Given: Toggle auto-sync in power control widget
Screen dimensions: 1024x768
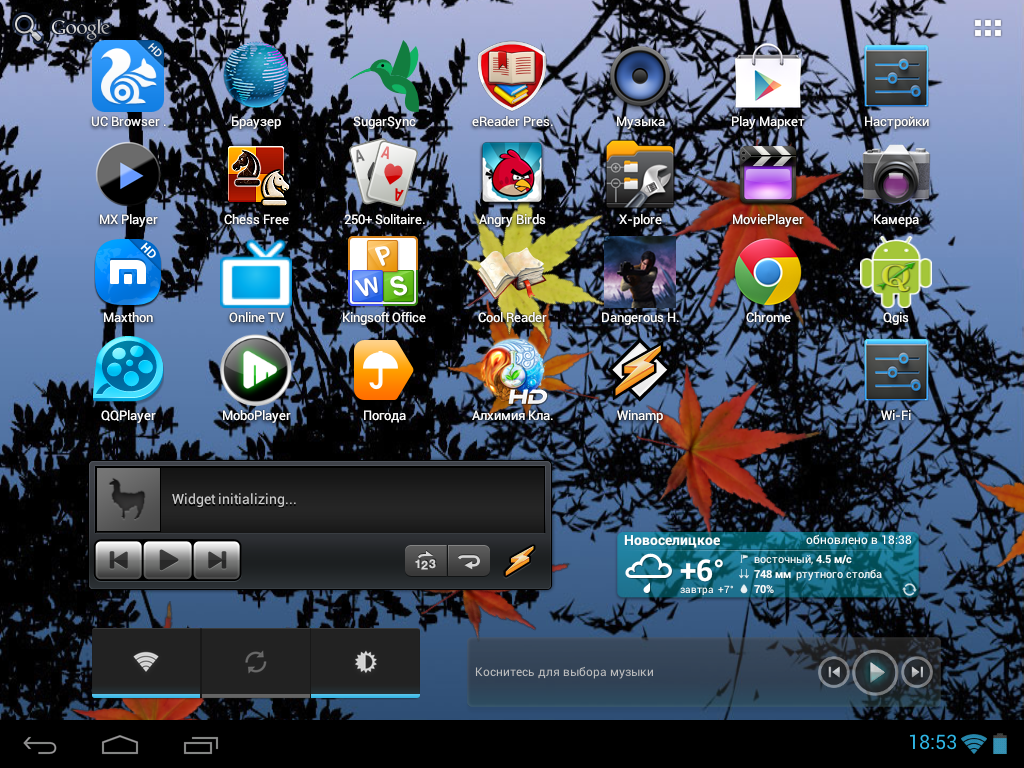Looking at the screenshot, I should pyautogui.click(x=255, y=662).
